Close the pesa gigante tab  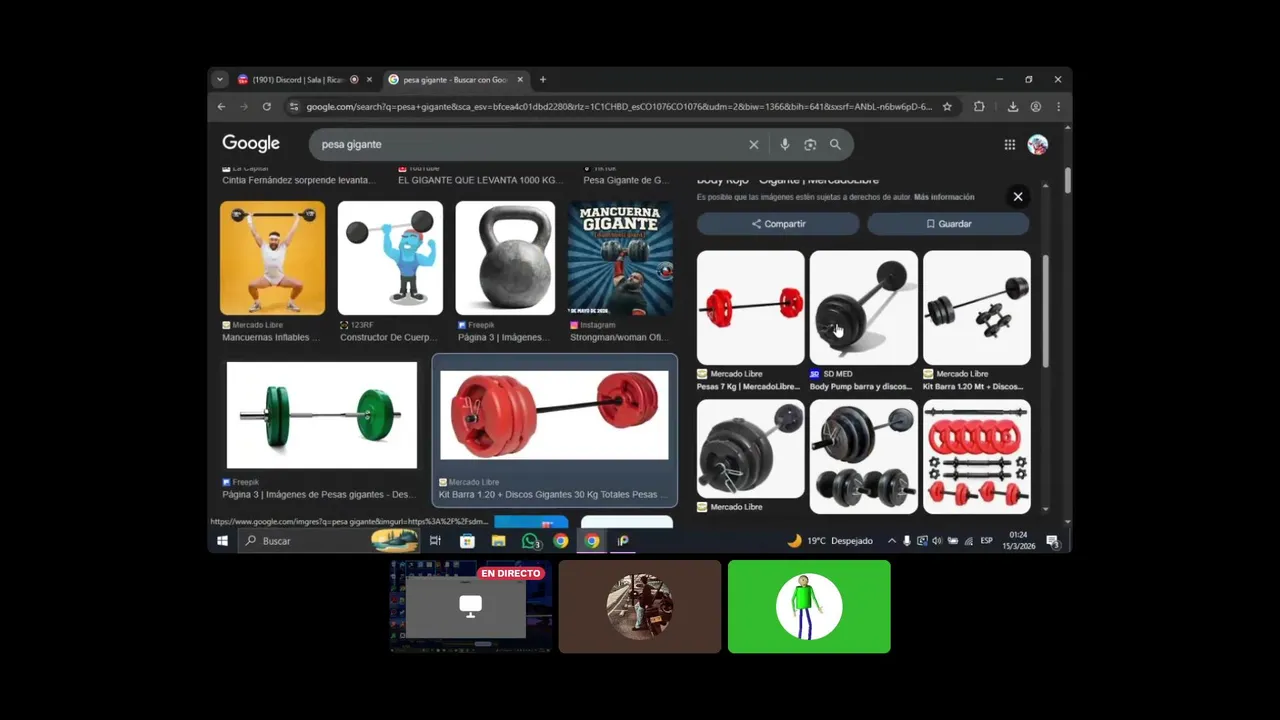pos(520,79)
